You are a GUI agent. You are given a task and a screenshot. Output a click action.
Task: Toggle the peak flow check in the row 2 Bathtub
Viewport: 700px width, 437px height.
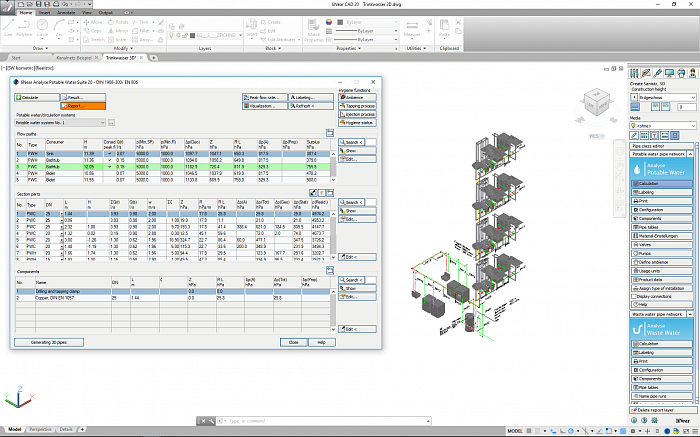tap(110, 160)
